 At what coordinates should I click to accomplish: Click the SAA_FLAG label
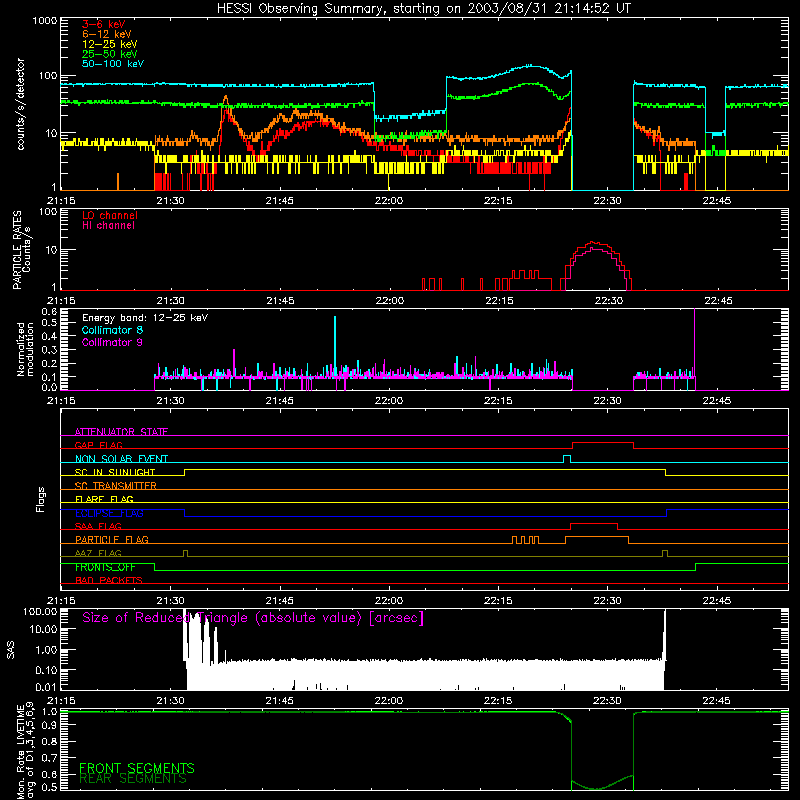(x=98, y=526)
